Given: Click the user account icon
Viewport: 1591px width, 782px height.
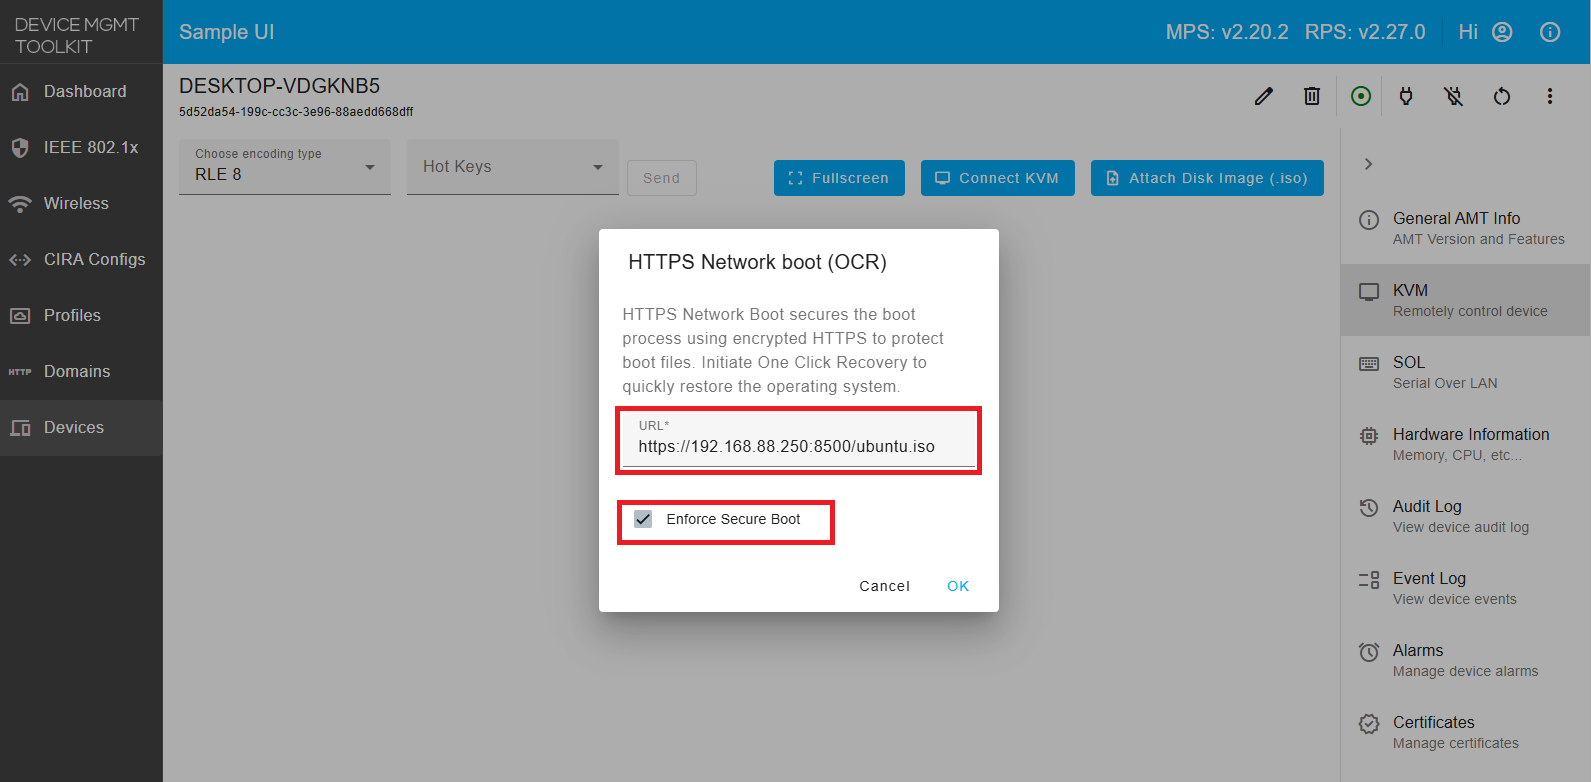Looking at the screenshot, I should click(1502, 32).
